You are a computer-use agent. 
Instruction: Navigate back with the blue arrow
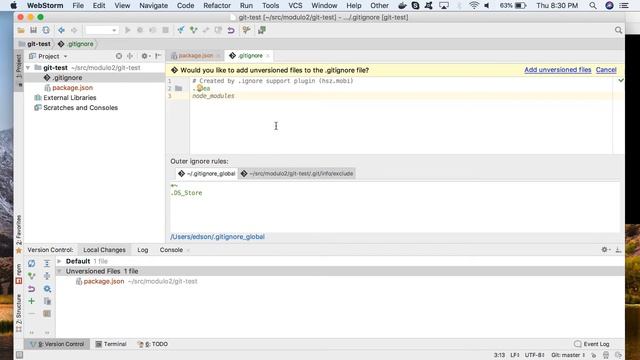[x=61, y=30]
